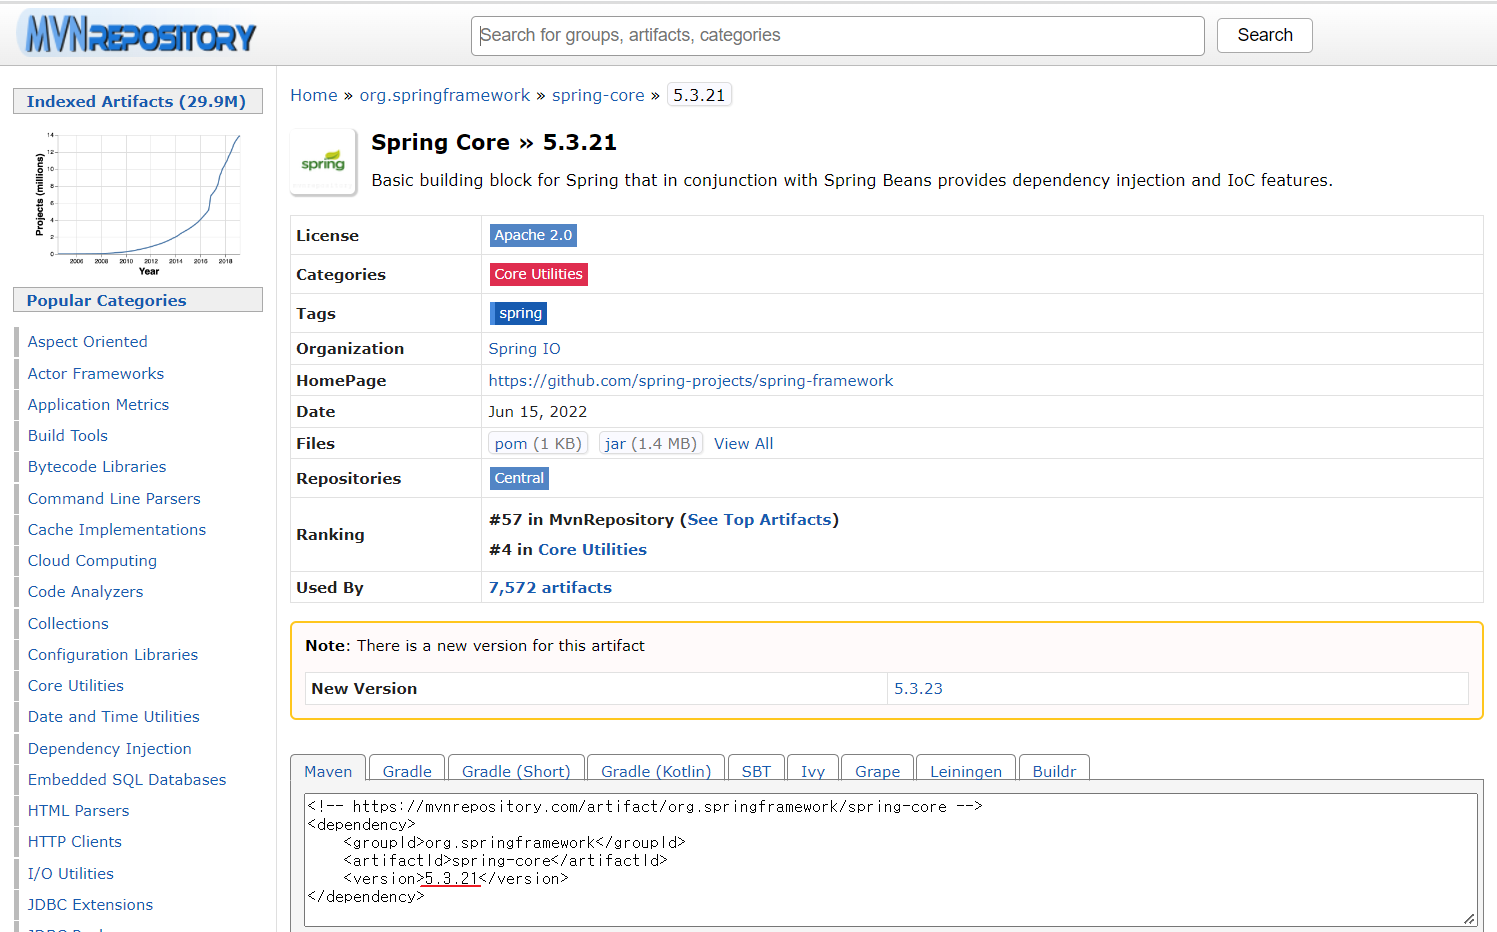The width and height of the screenshot is (1497, 932).
Task: Open Aspect Oriented category
Action: point(88,342)
